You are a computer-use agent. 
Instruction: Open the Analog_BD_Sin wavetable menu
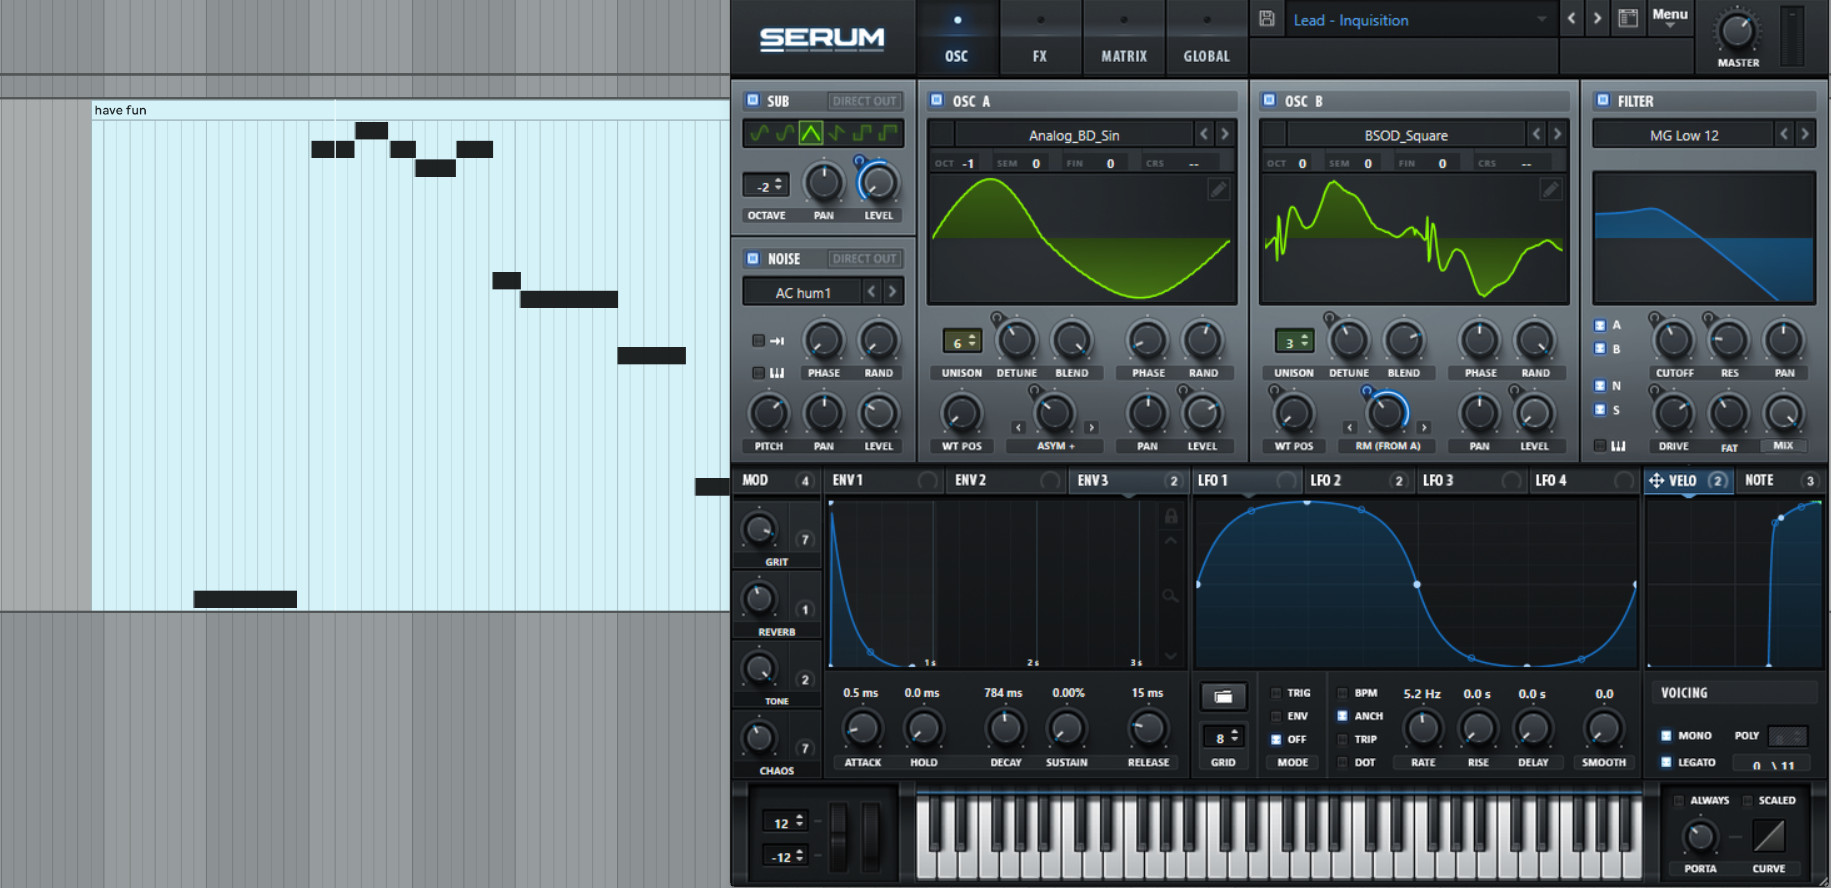click(x=1074, y=135)
